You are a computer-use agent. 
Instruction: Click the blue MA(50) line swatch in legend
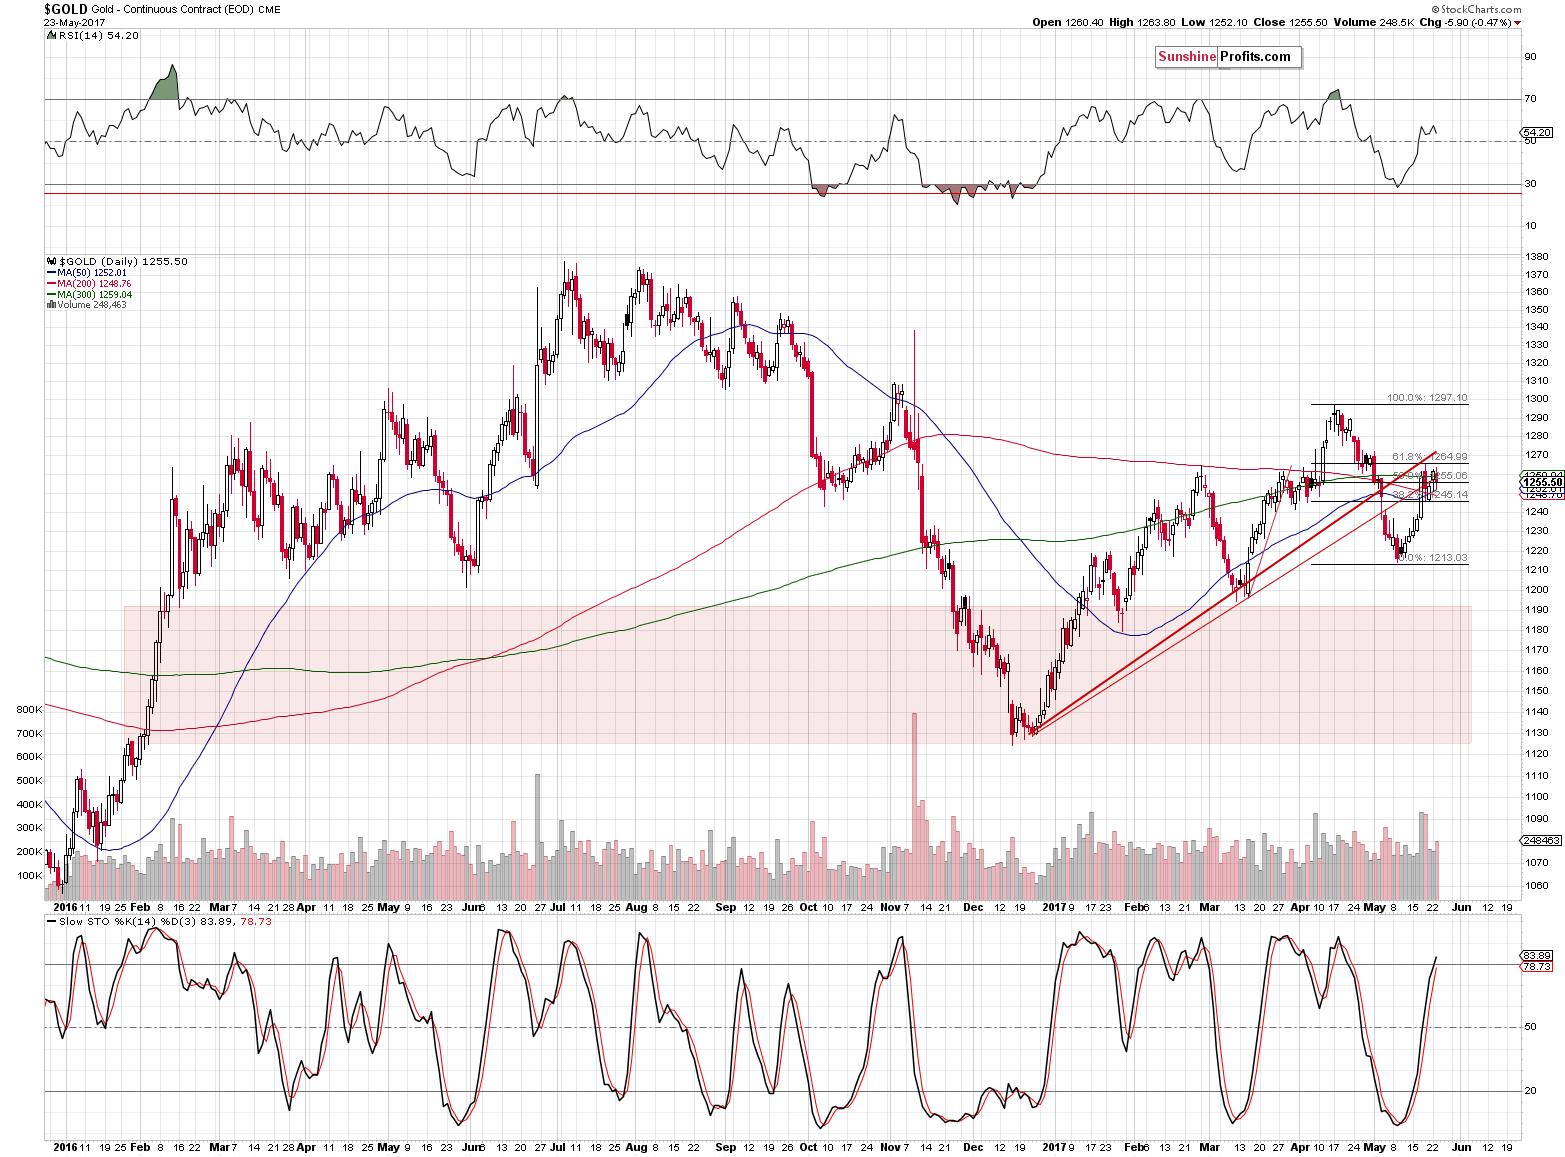tap(51, 273)
